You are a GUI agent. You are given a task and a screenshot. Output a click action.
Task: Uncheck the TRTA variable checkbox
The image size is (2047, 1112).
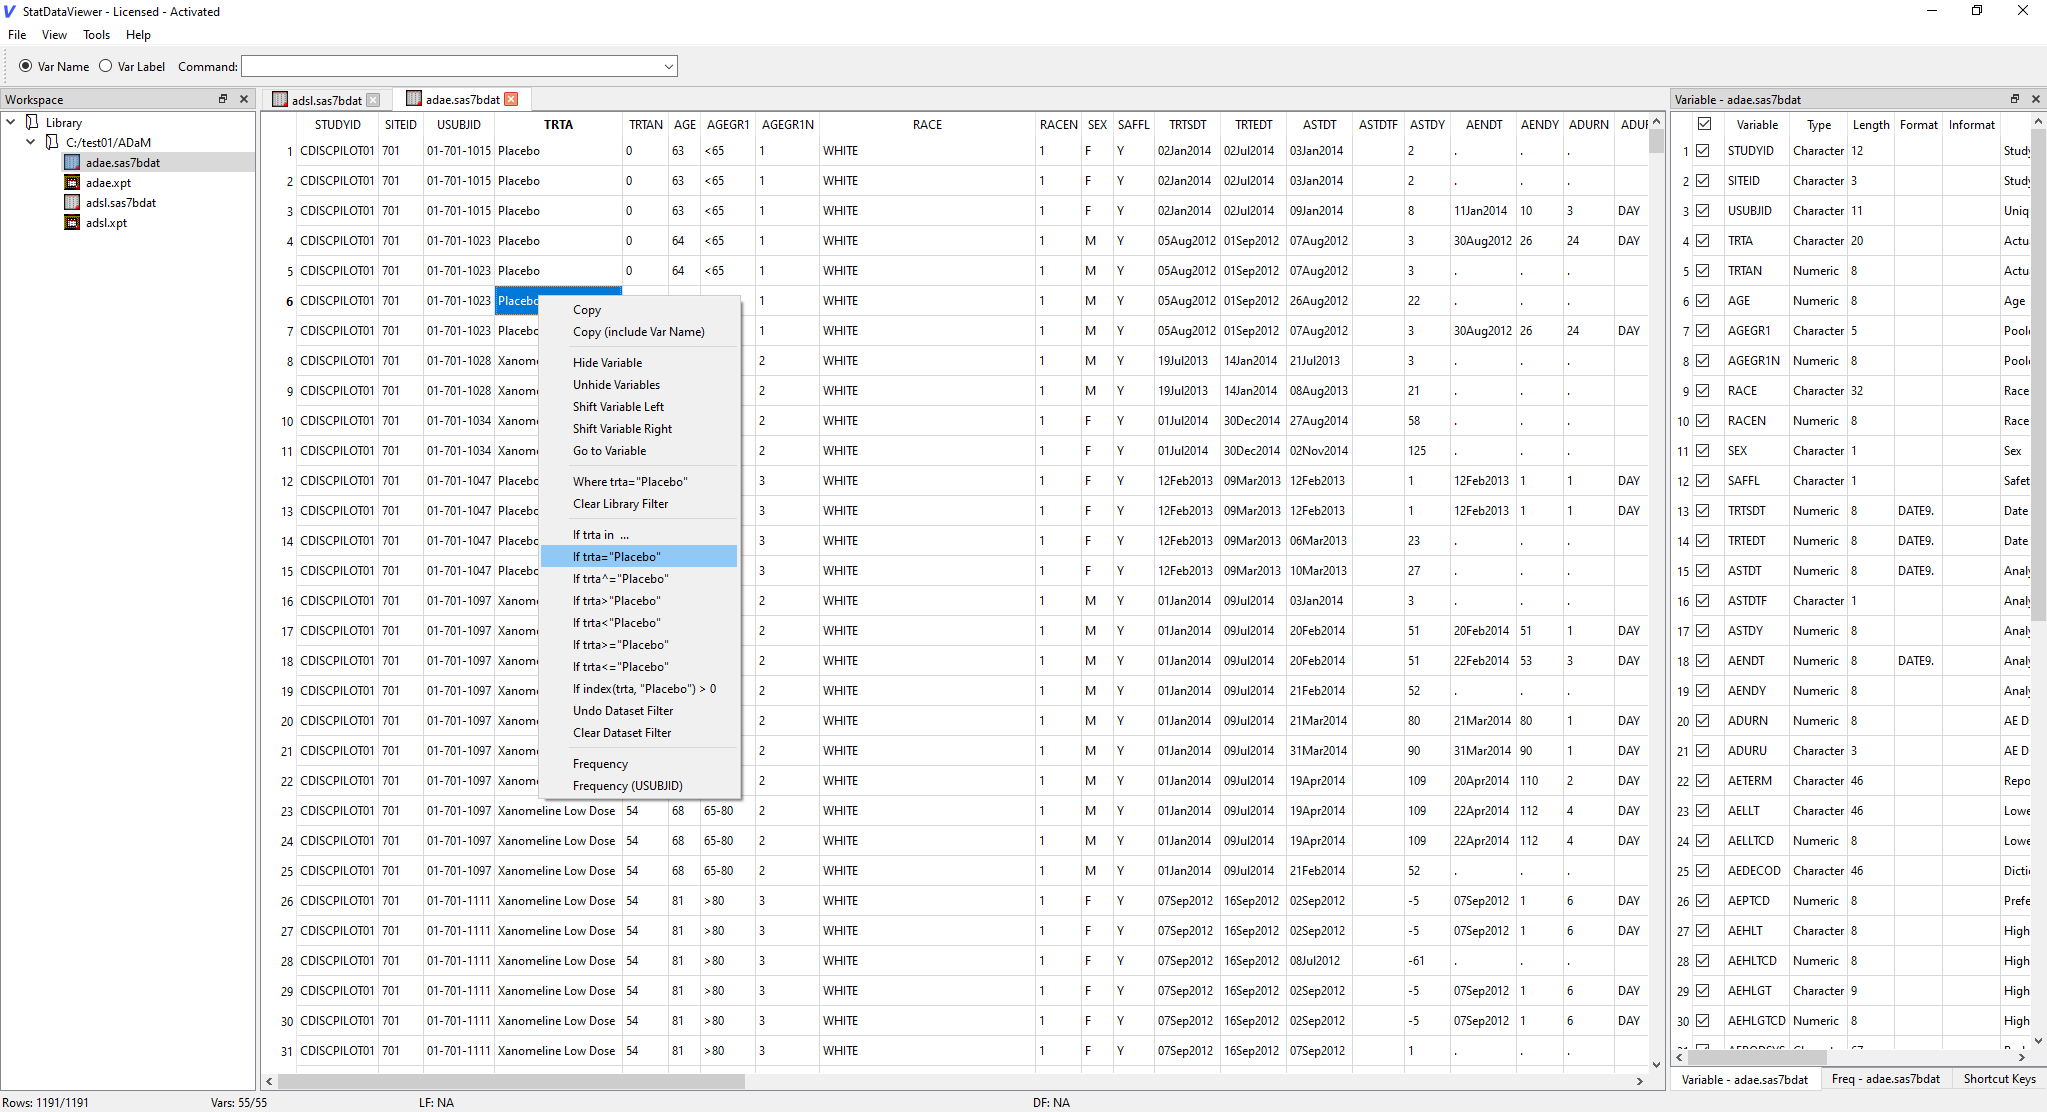coord(1703,241)
